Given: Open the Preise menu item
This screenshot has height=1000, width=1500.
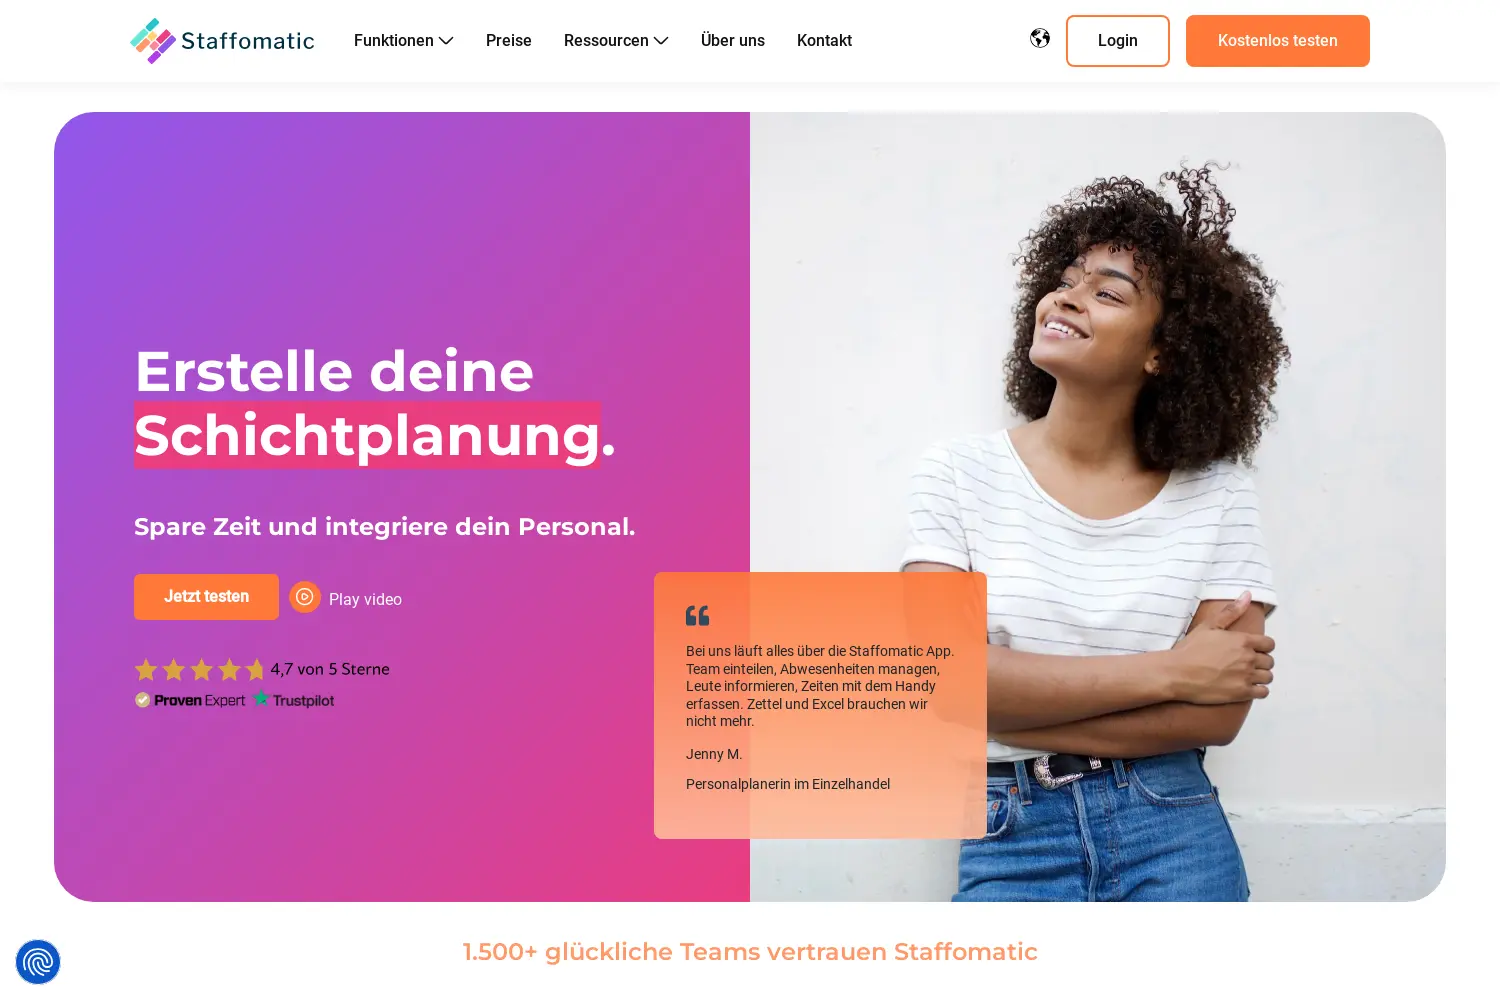Looking at the screenshot, I should (509, 41).
